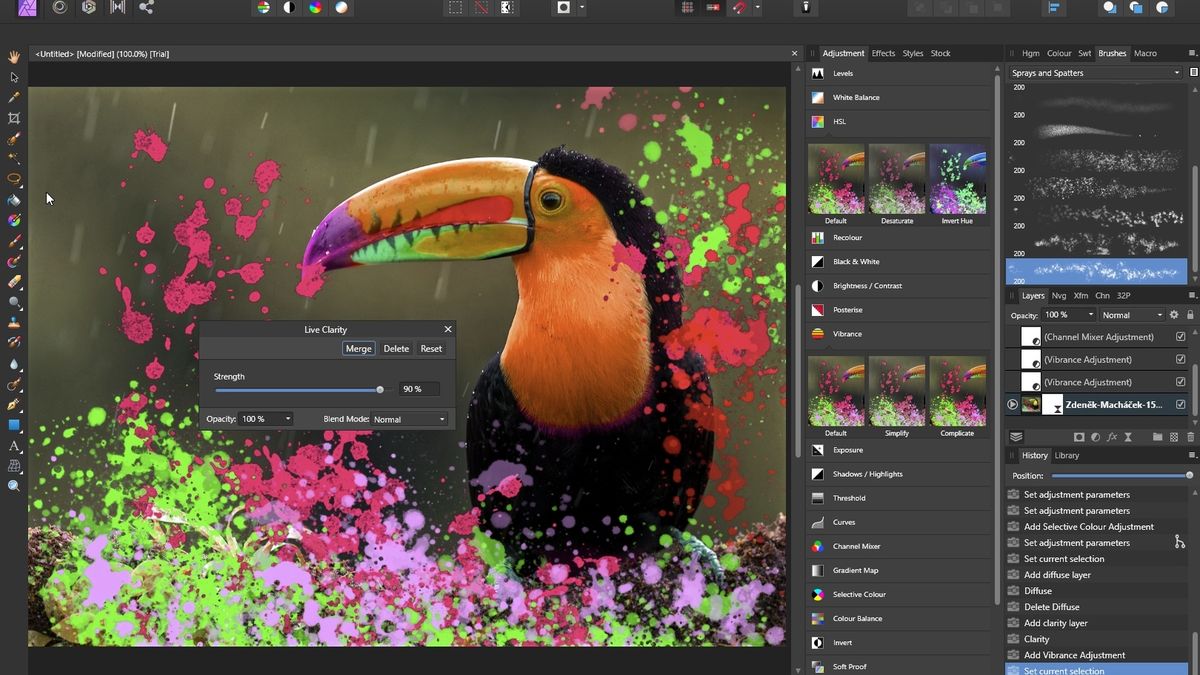Image resolution: width=1200 pixels, height=675 pixels.
Task: Add a Black & White adjustment
Action: pos(898,261)
